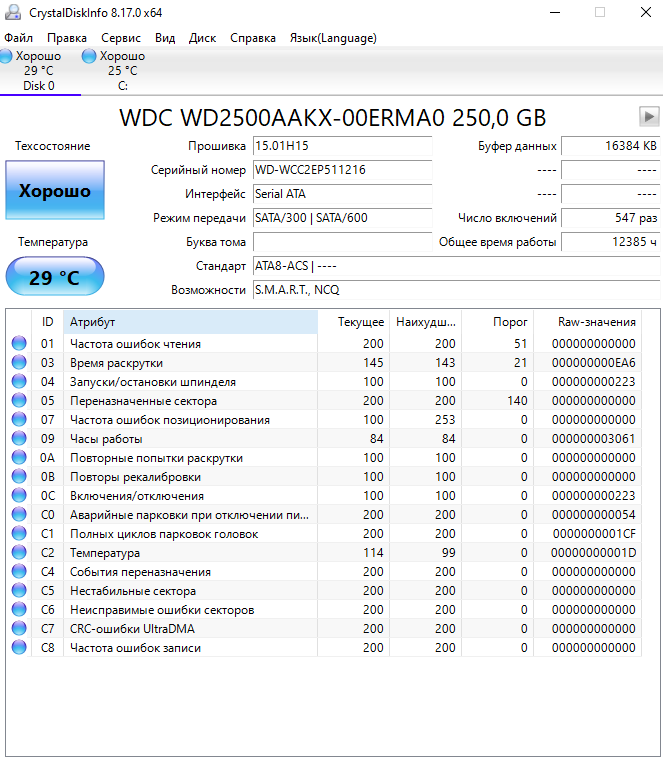The image size is (663, 763).
Task: Click the 29 °C temperature button
Action: [55, 276]
